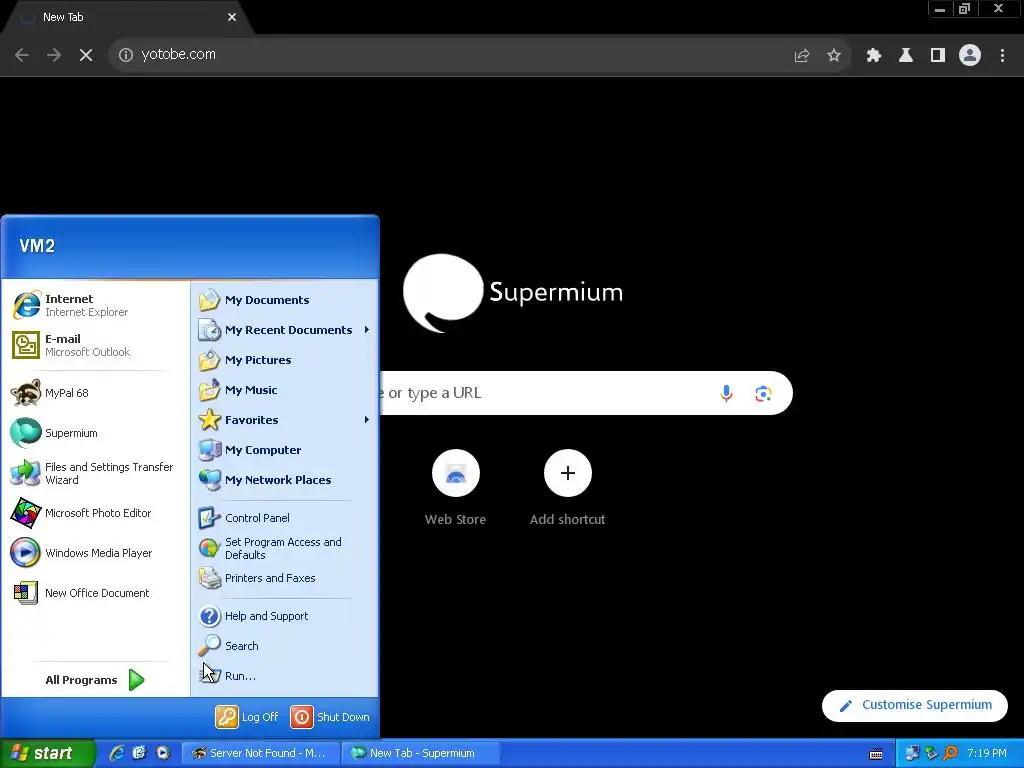The height and width of the screenshot is (768, 1024).
Task: Launch MyPal 68 browser
Action: tap(95, 393)
